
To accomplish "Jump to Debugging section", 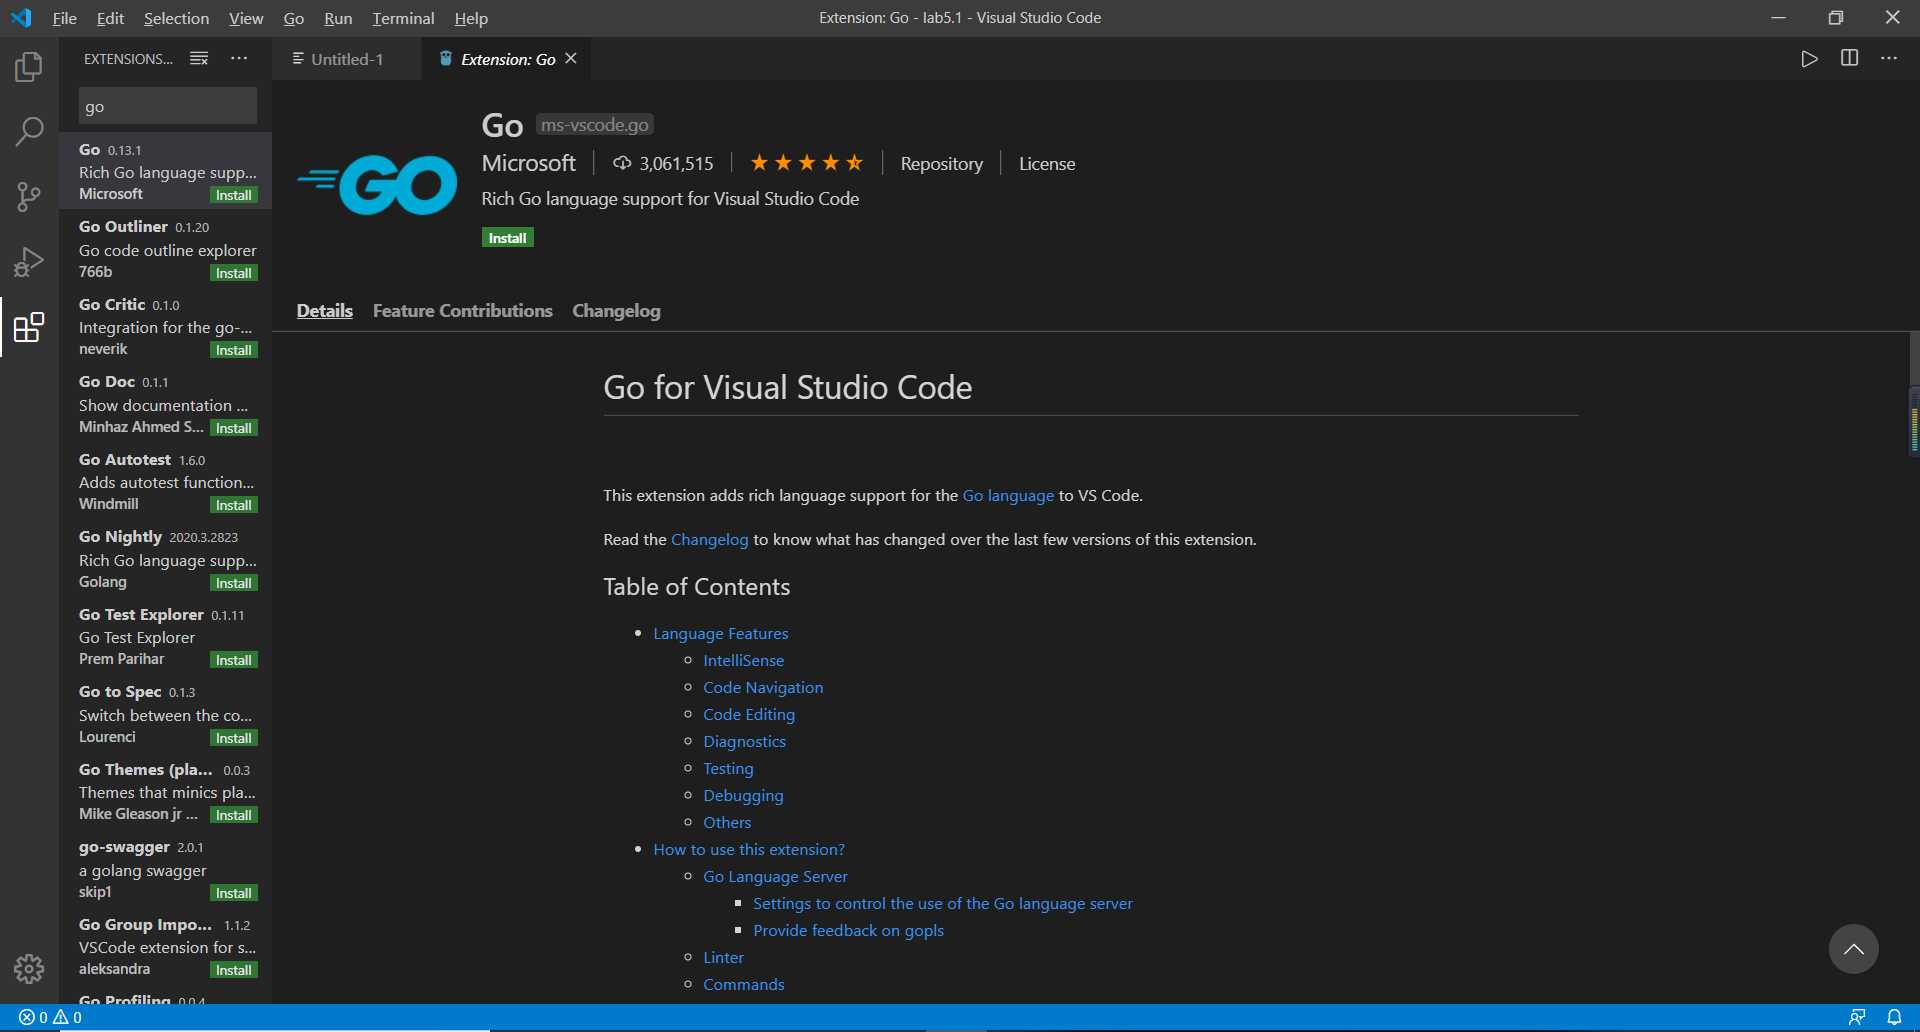I will (743, 795).
